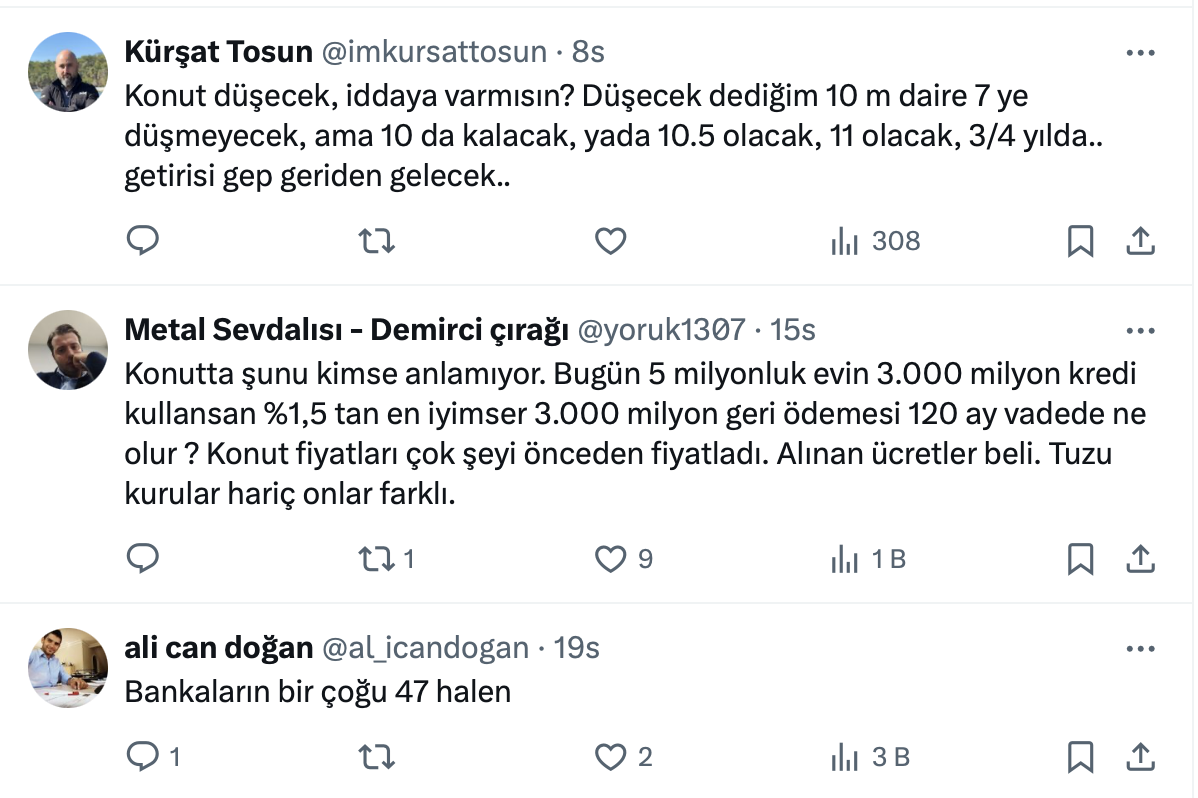Reply to Metal Sevdalısı's tweet
Viewport: 1198px width, 798px height.
143,559
